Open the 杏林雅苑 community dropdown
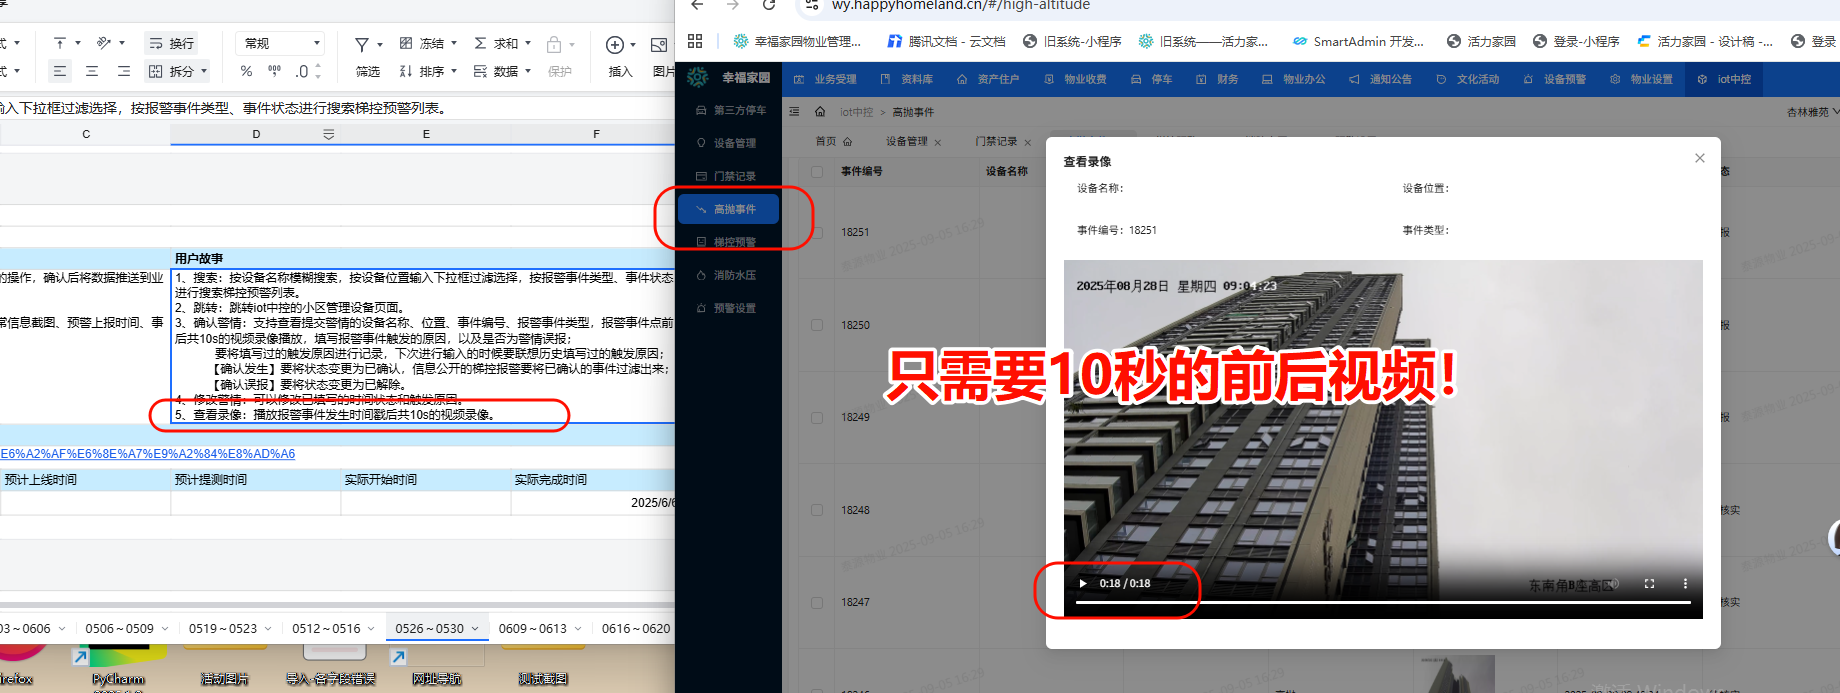 coord(1812,112)
